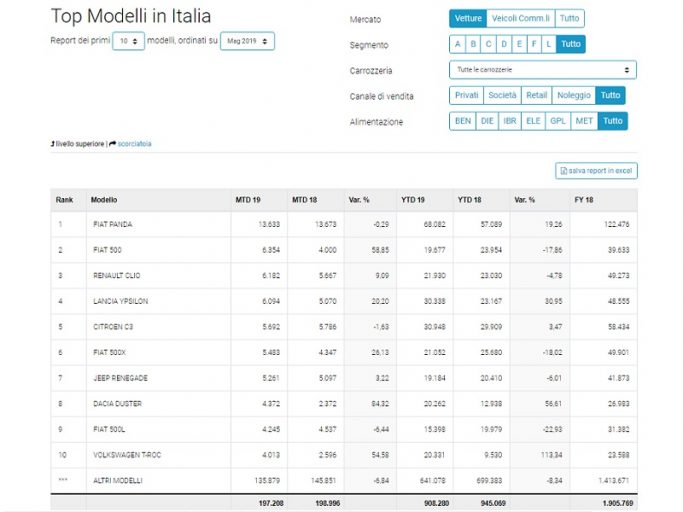Choose segment F
This screenshot has width=683, height=512.
(x=534, y=44)
